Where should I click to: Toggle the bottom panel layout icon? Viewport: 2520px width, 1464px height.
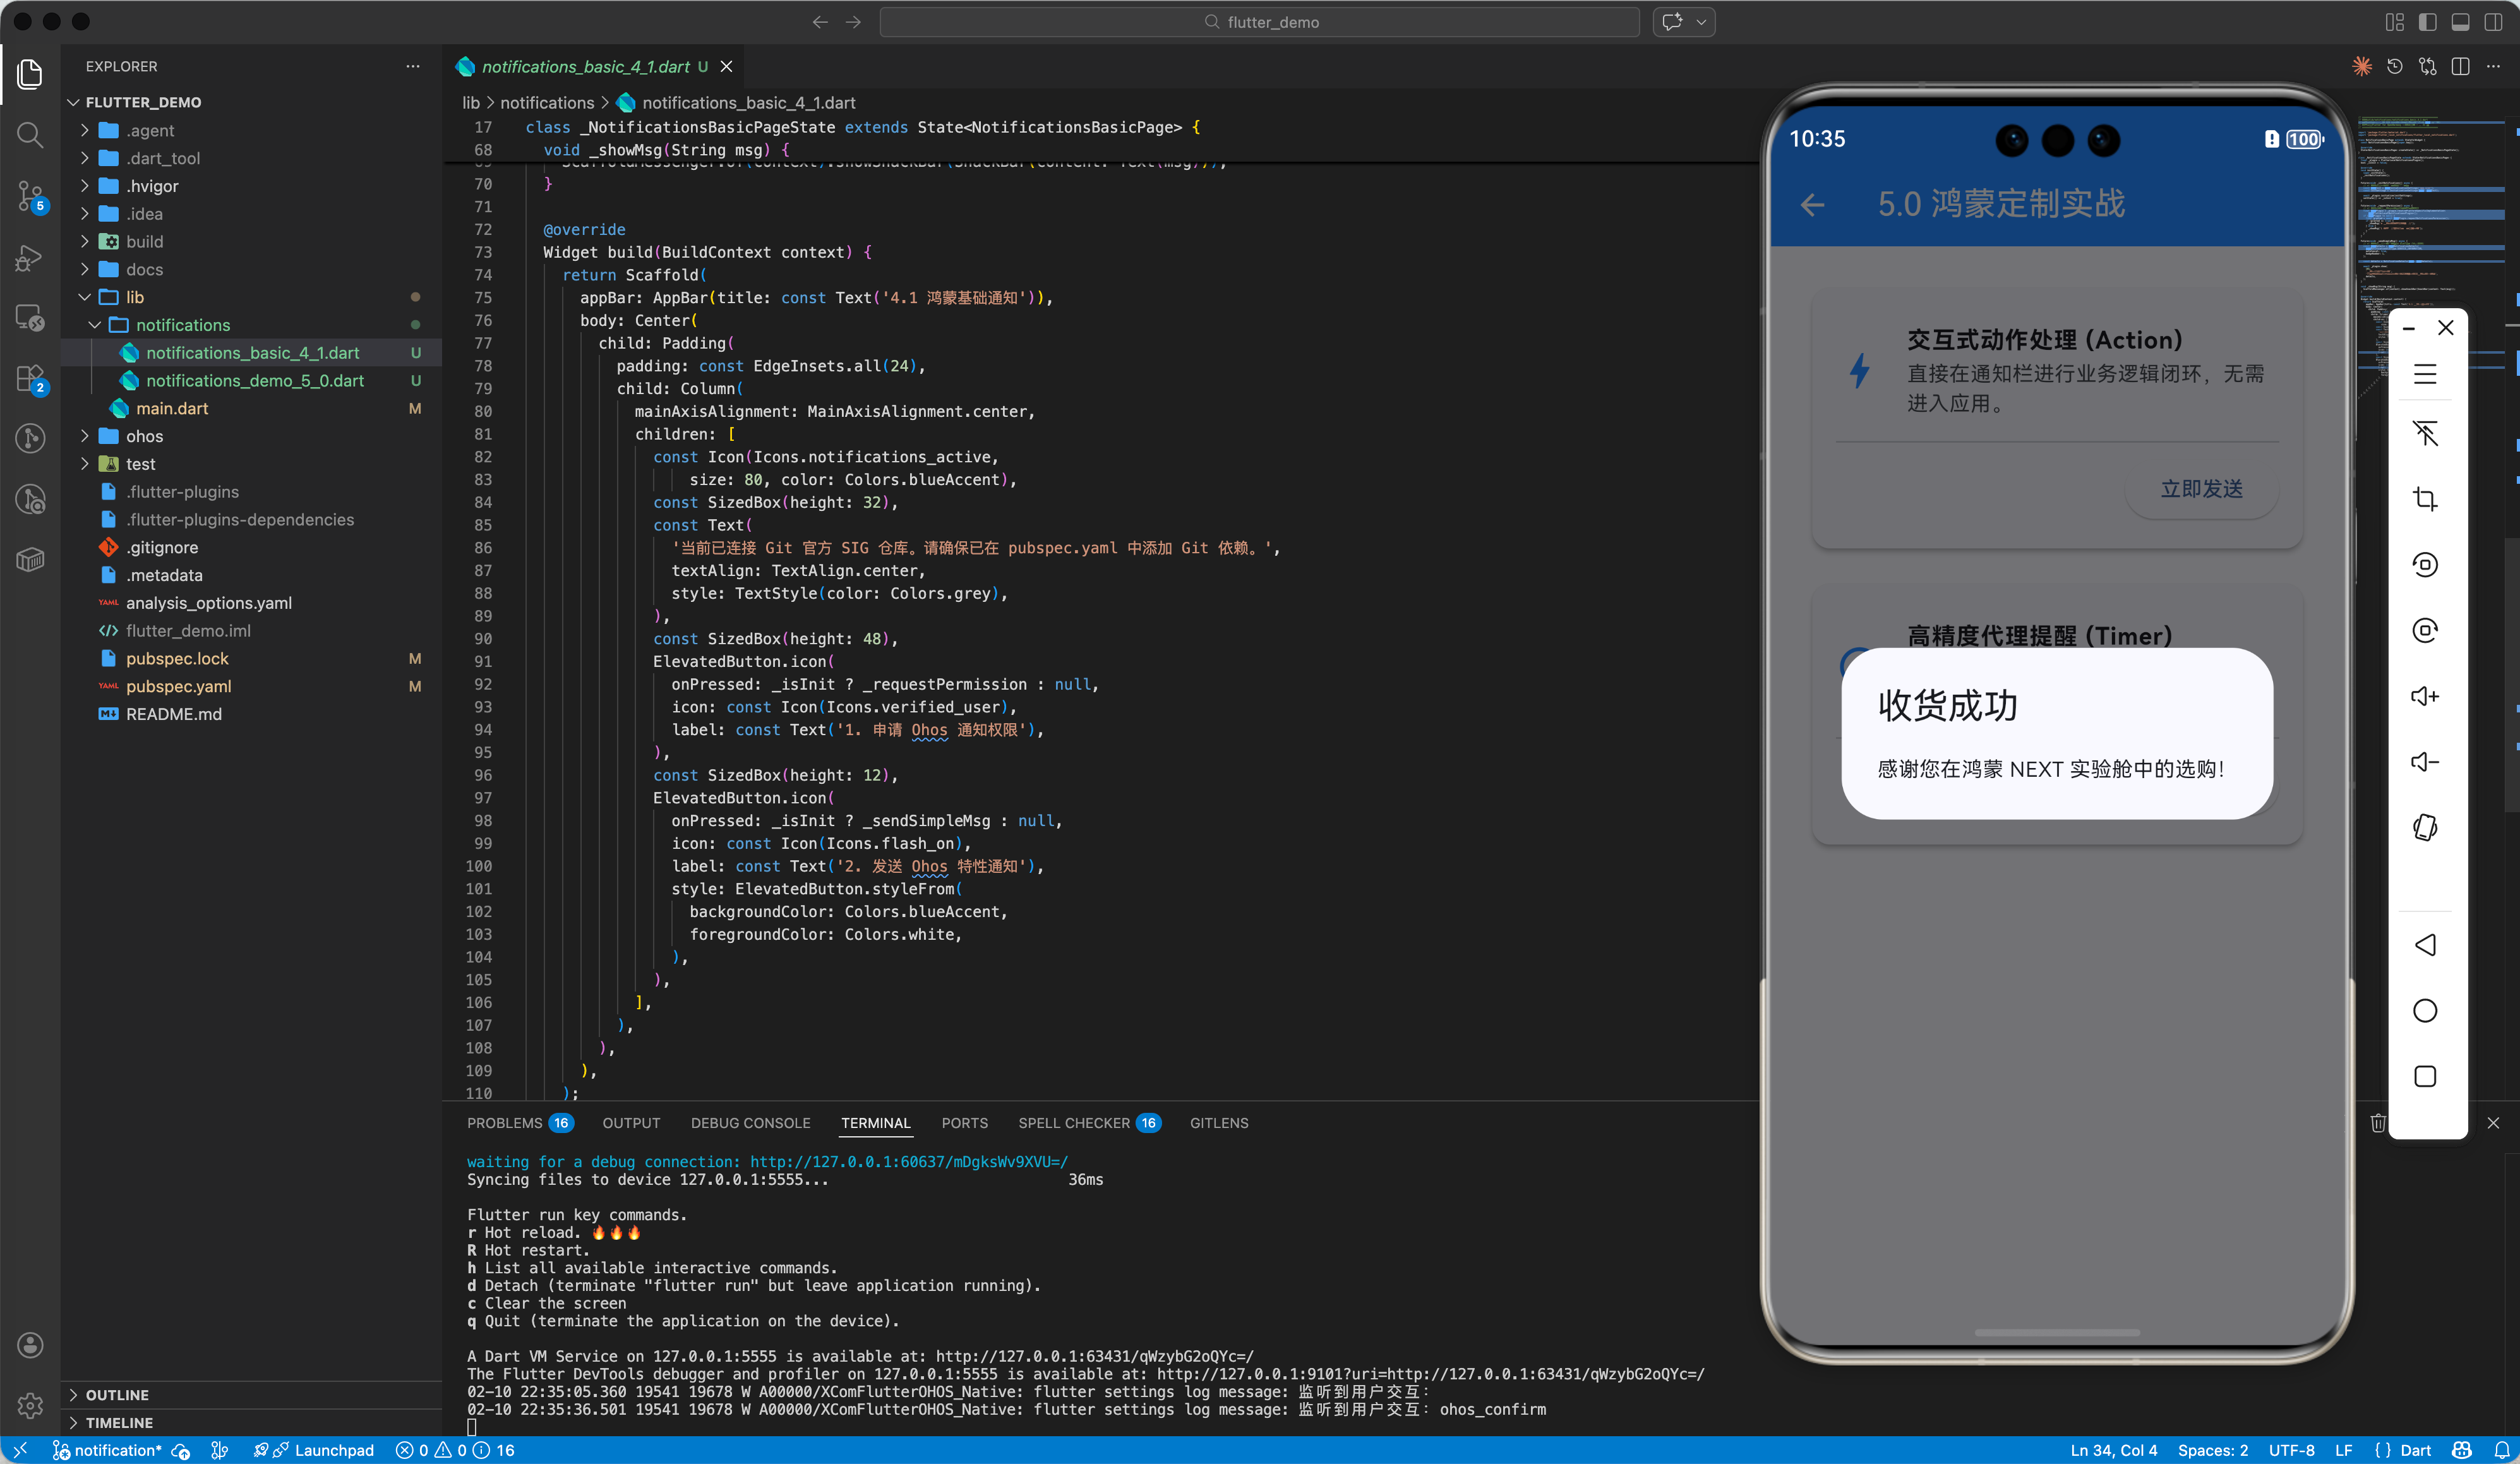(x=2461, y=22)
